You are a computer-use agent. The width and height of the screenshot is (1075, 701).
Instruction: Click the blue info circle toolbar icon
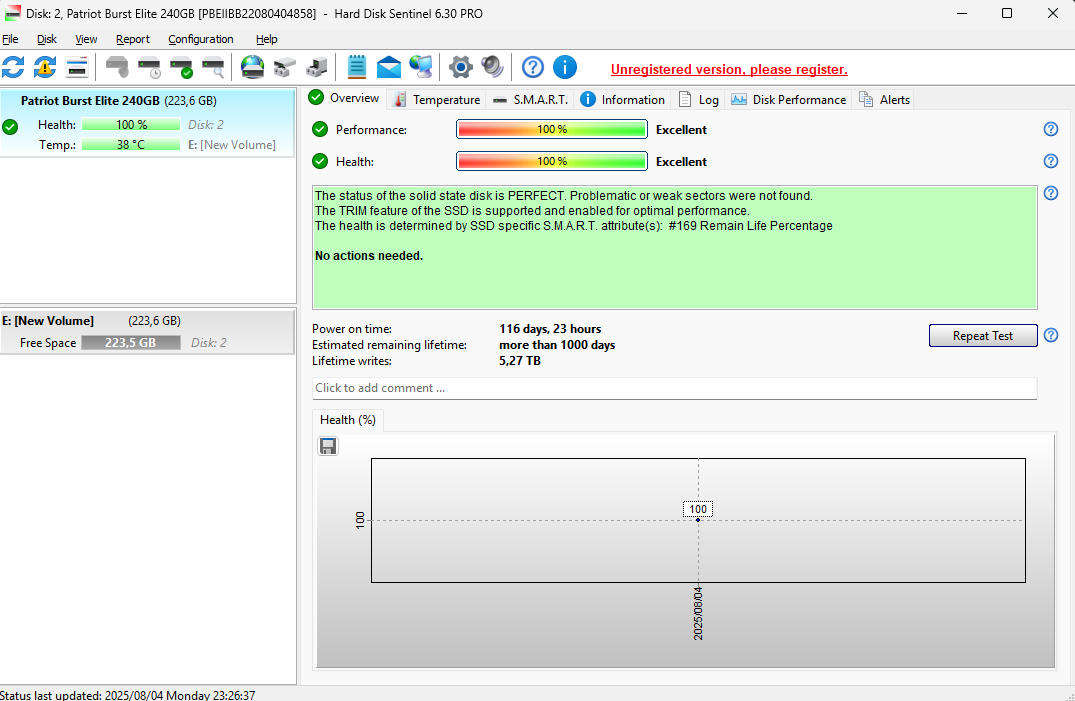pos(565,67)
